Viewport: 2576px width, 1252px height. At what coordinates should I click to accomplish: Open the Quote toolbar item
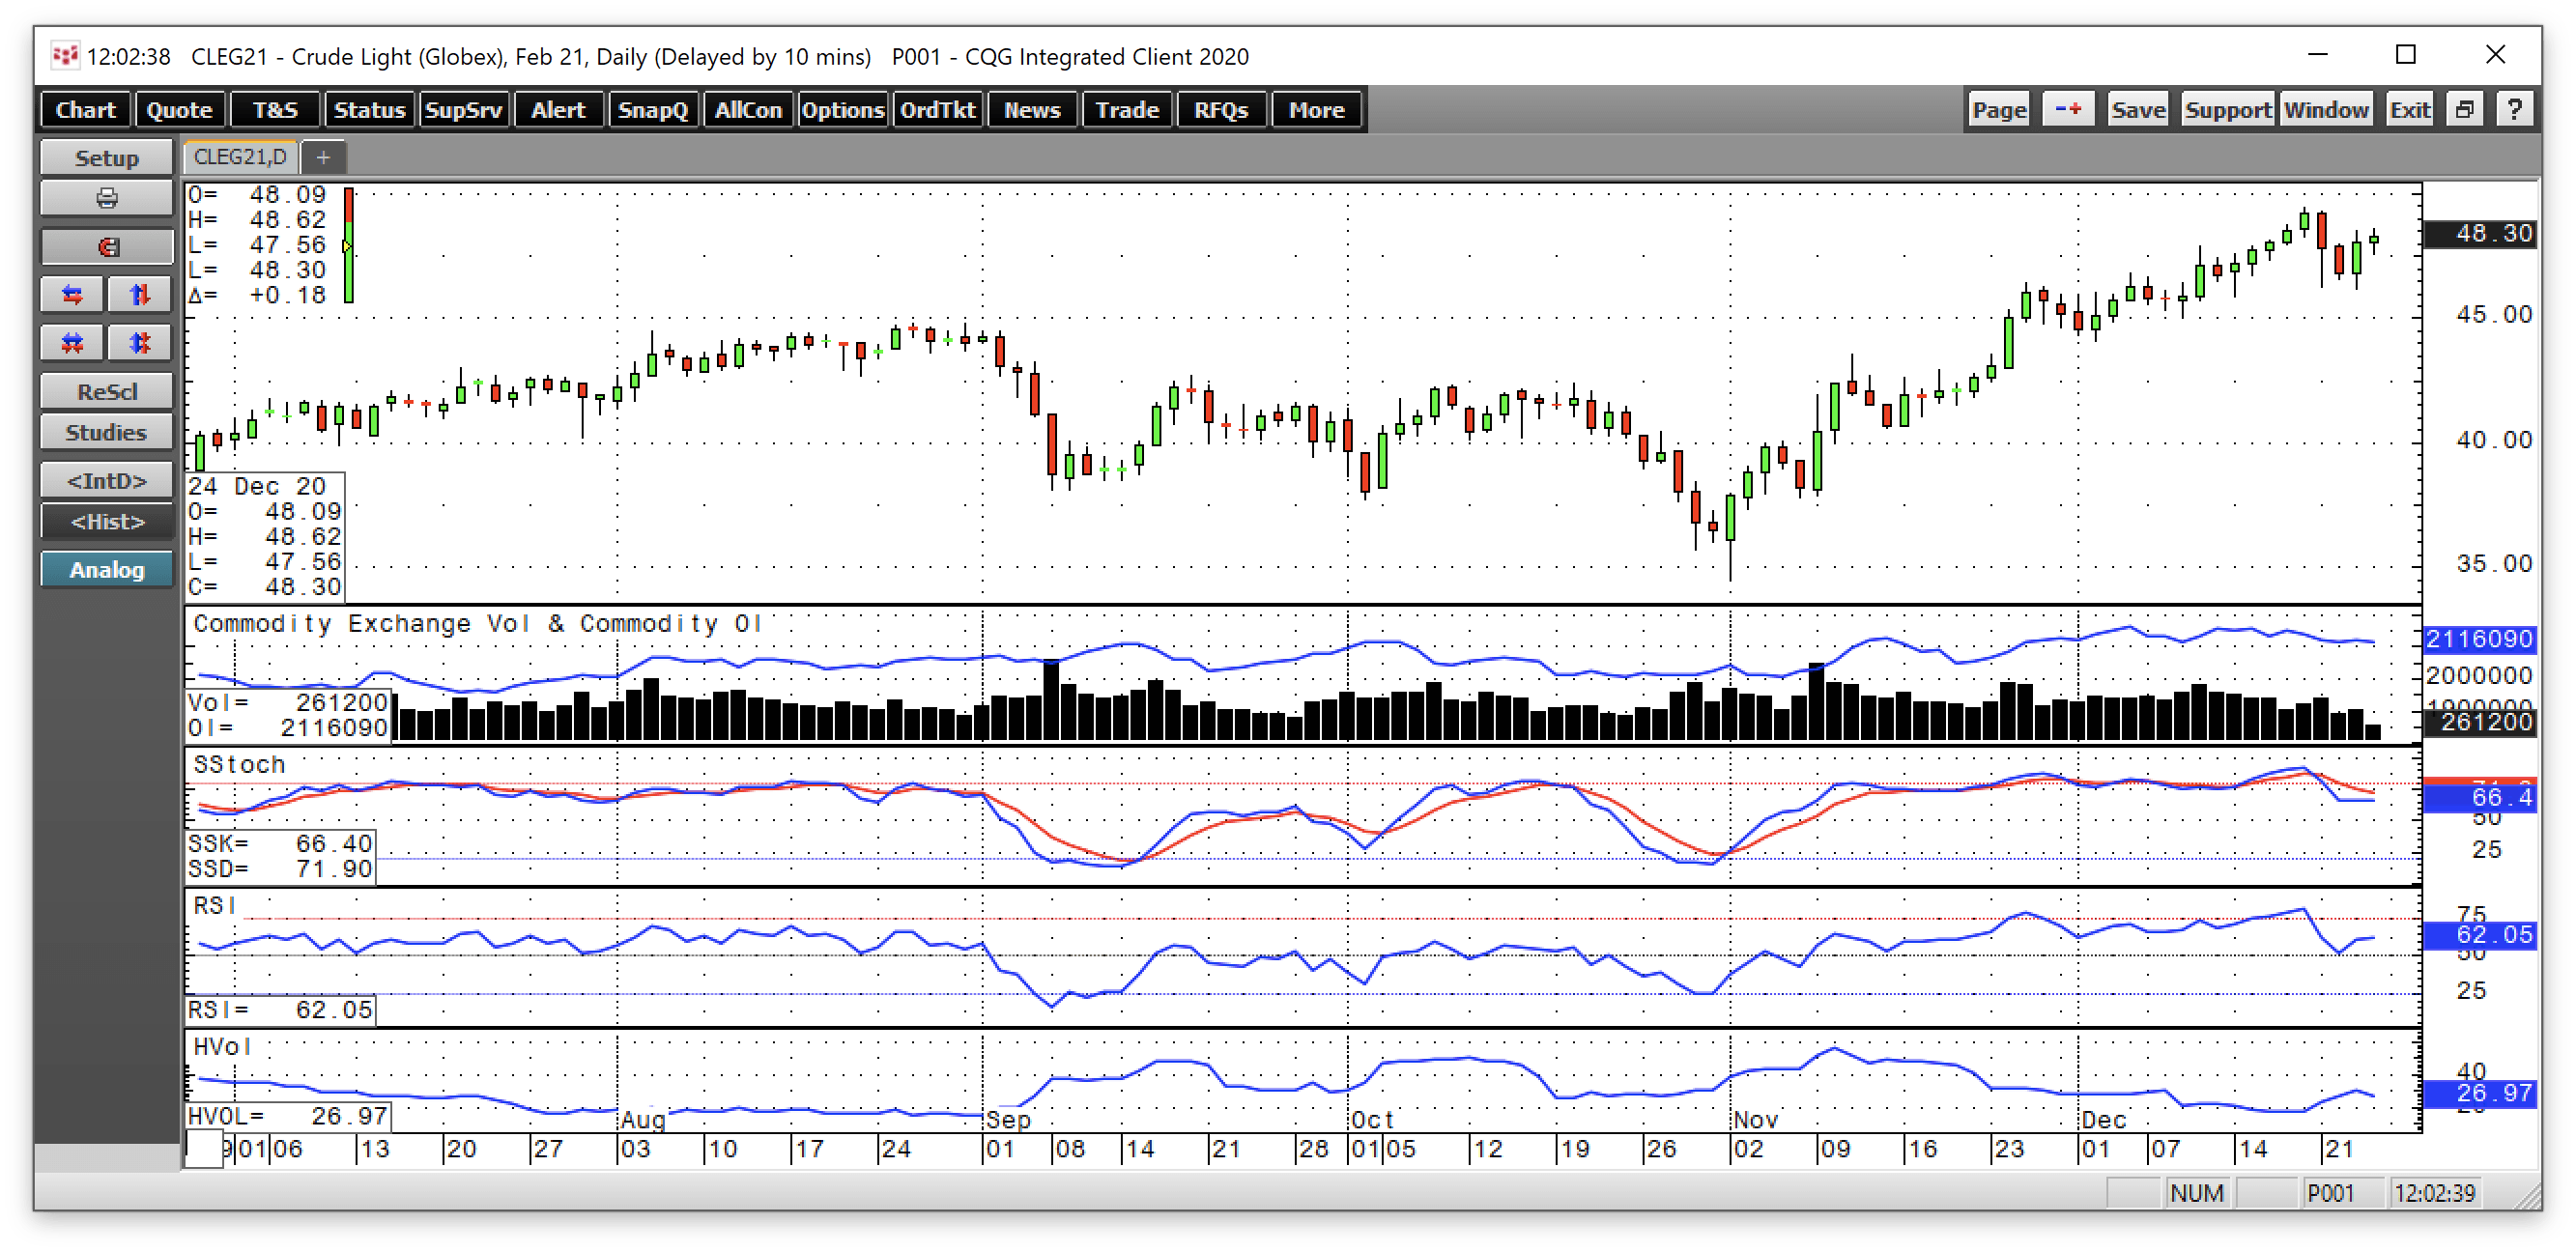point(179,110)
